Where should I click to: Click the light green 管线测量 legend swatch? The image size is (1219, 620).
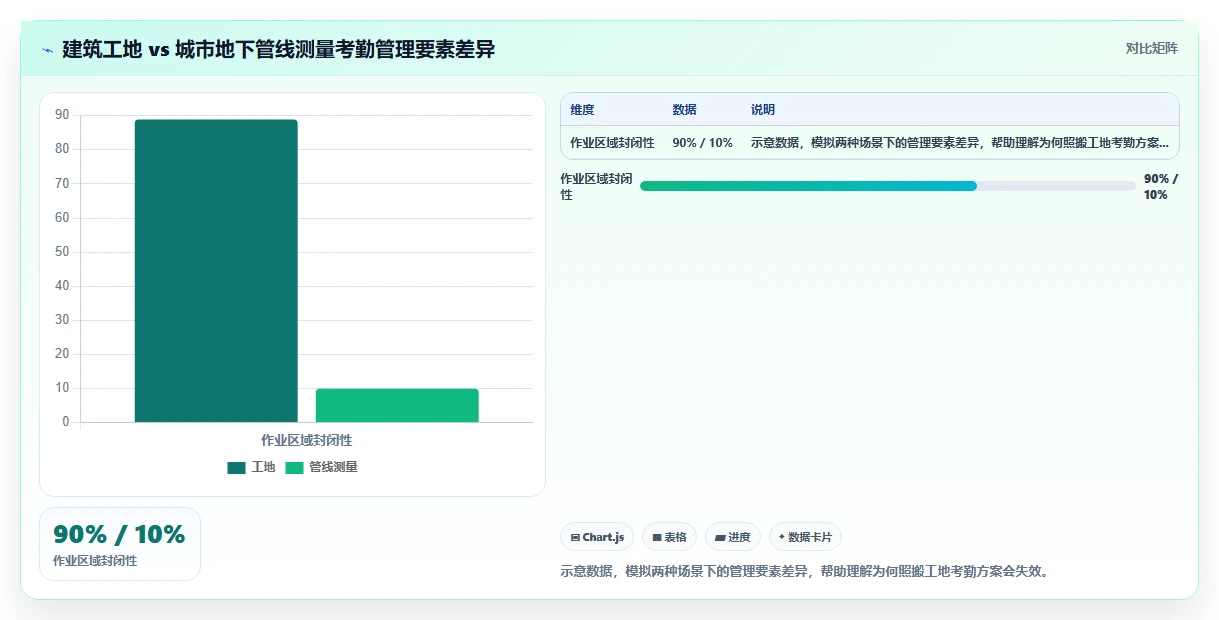click(x=294, y=467)
